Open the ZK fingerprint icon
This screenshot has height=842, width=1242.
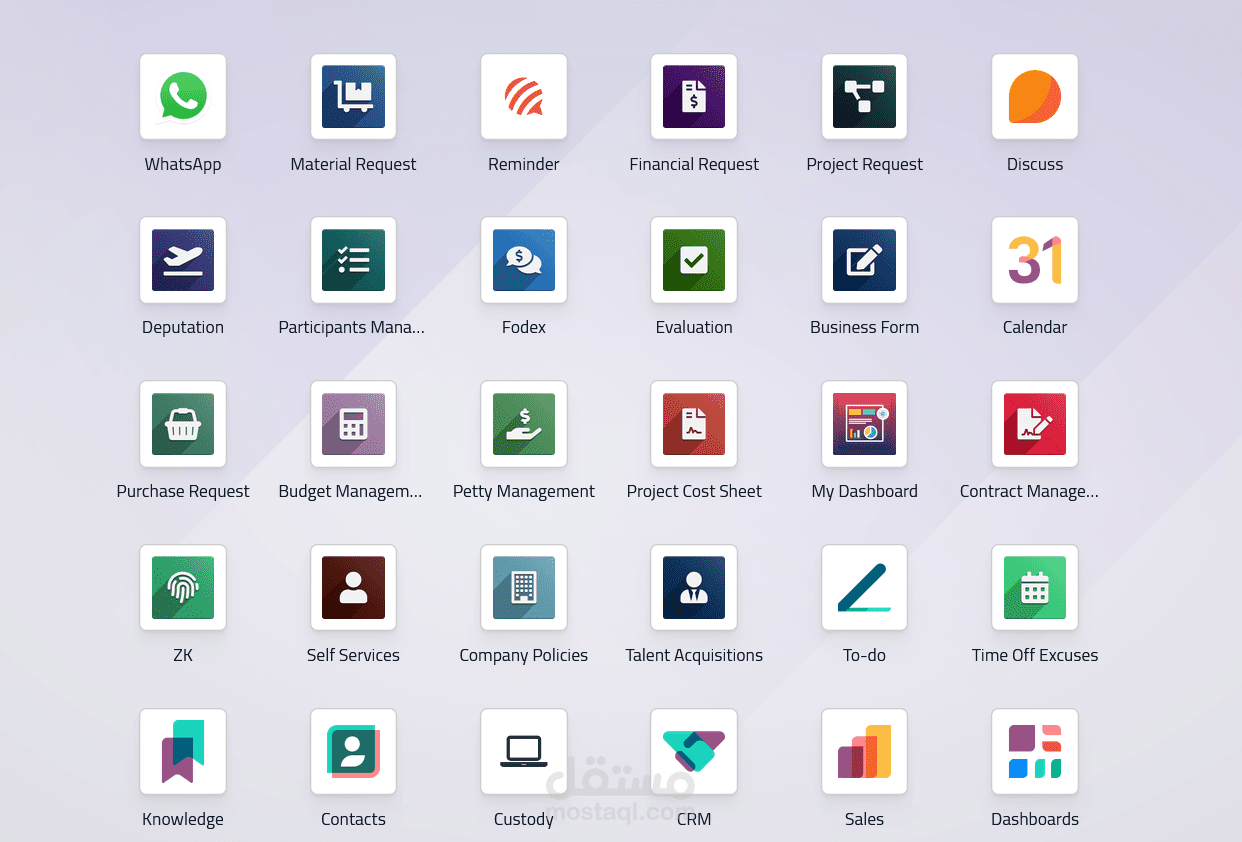pos(183,588)
